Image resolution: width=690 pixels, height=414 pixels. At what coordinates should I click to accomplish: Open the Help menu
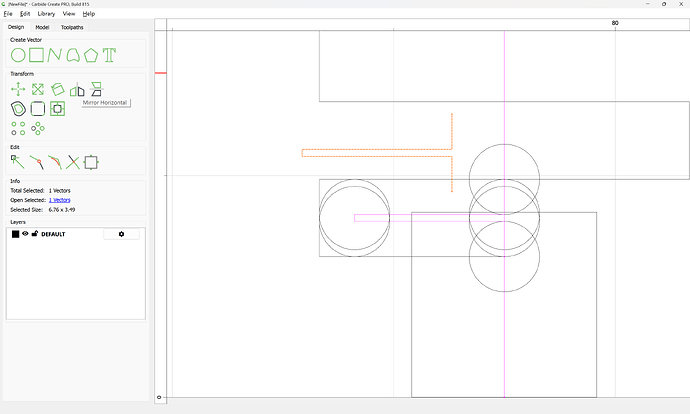pos(89,14)
